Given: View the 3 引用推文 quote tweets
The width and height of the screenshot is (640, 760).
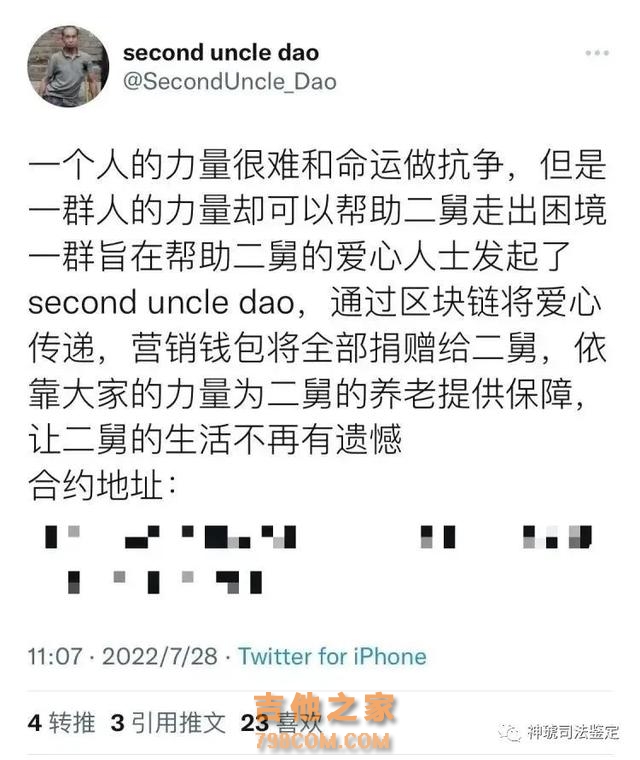Looking at the screenshot, I should [x=168, y=722].
